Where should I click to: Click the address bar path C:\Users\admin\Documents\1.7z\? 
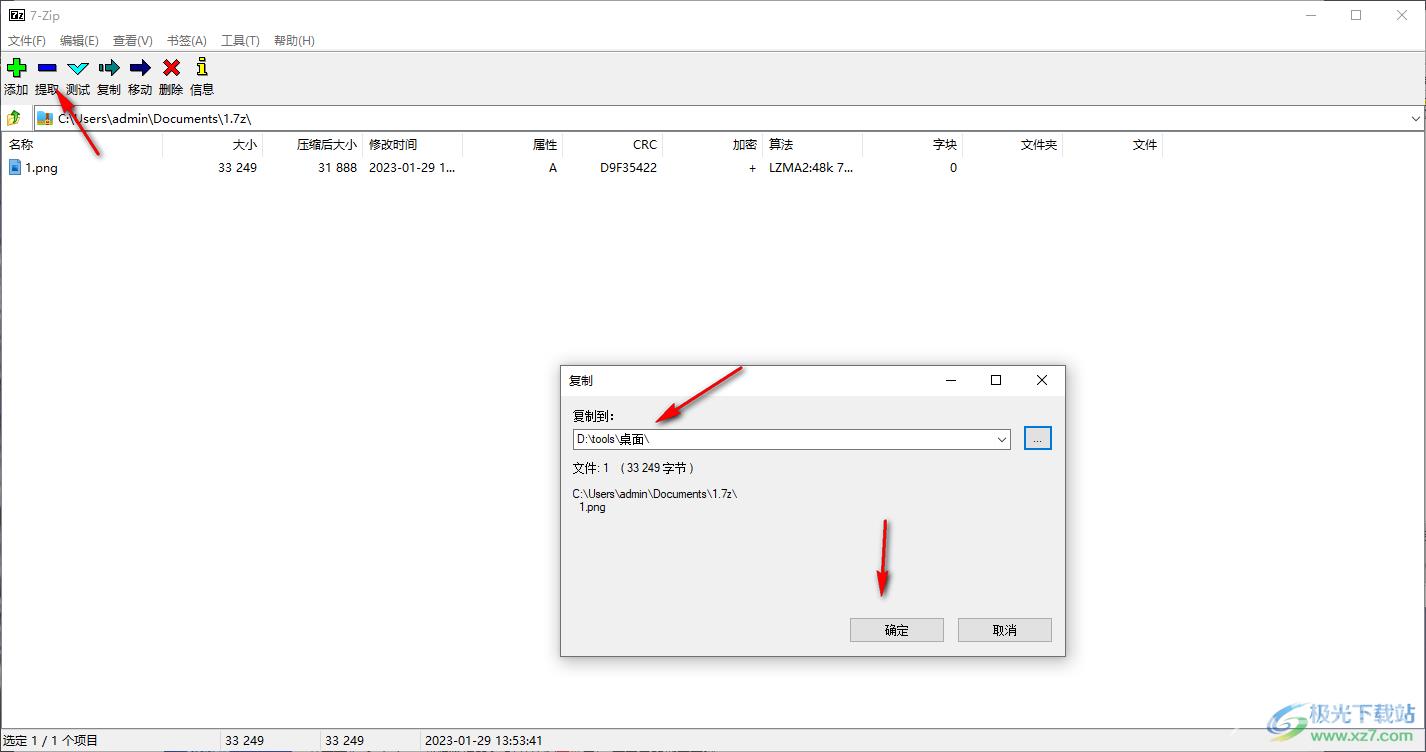(154, 118)
